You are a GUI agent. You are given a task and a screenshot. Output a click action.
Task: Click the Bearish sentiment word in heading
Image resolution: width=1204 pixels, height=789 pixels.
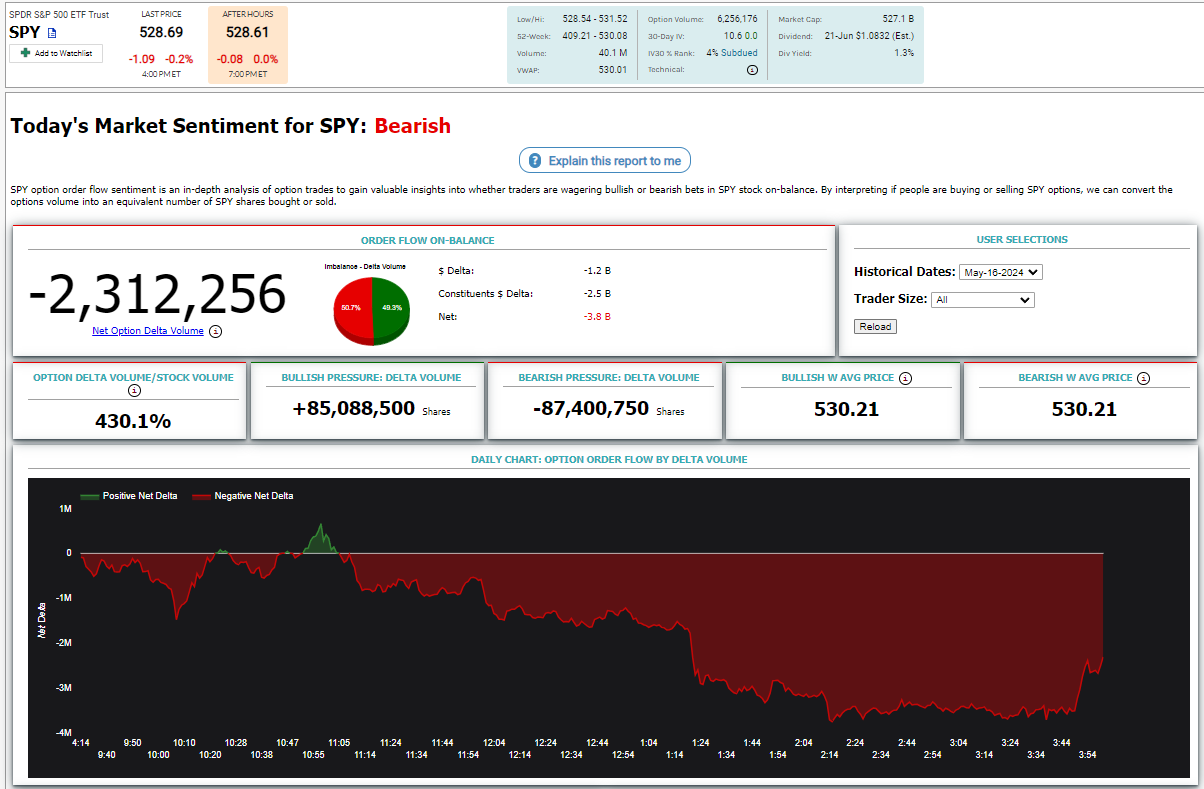coord(413,126)
